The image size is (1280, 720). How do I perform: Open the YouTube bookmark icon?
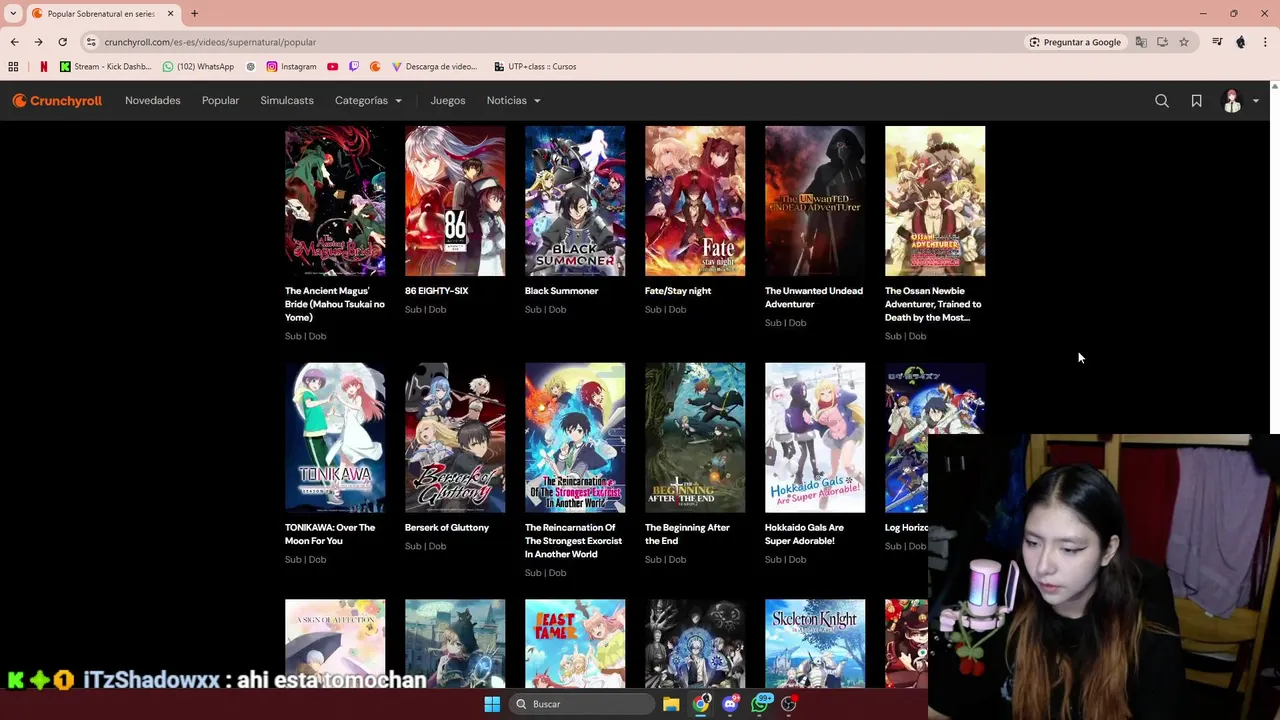(332, 67)
